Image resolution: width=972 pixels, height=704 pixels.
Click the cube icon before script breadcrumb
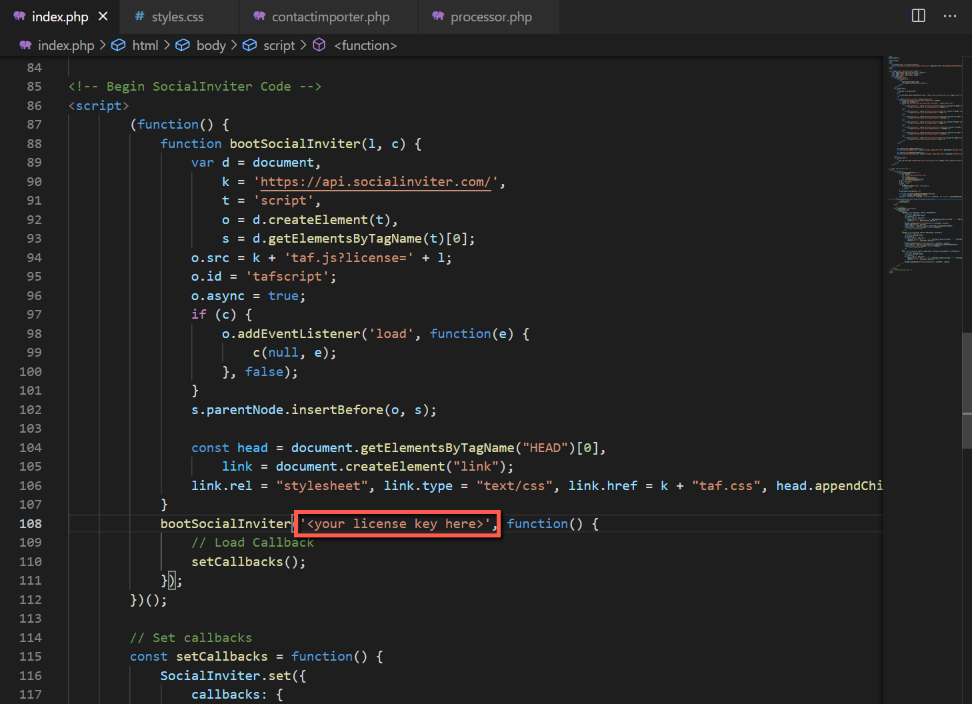pyautogui.click(x=249, y=45)
